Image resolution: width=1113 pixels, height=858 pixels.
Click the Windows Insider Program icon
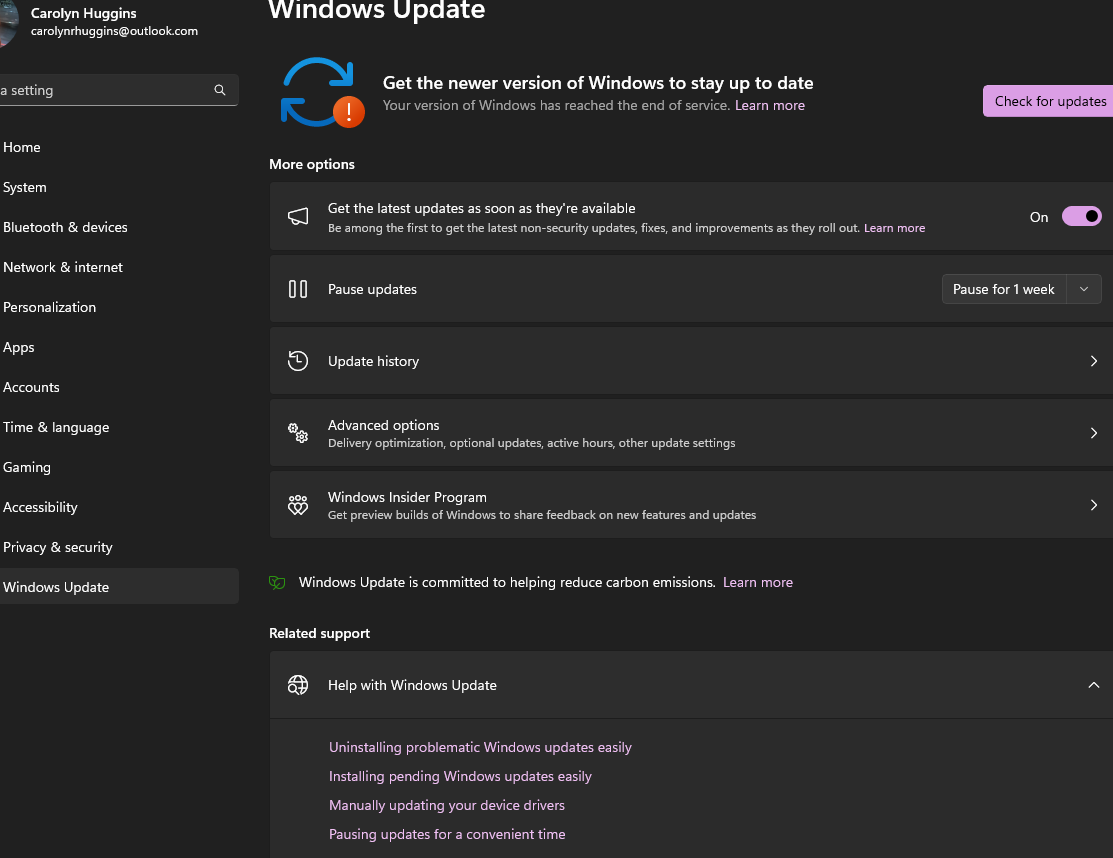(297, 504)
